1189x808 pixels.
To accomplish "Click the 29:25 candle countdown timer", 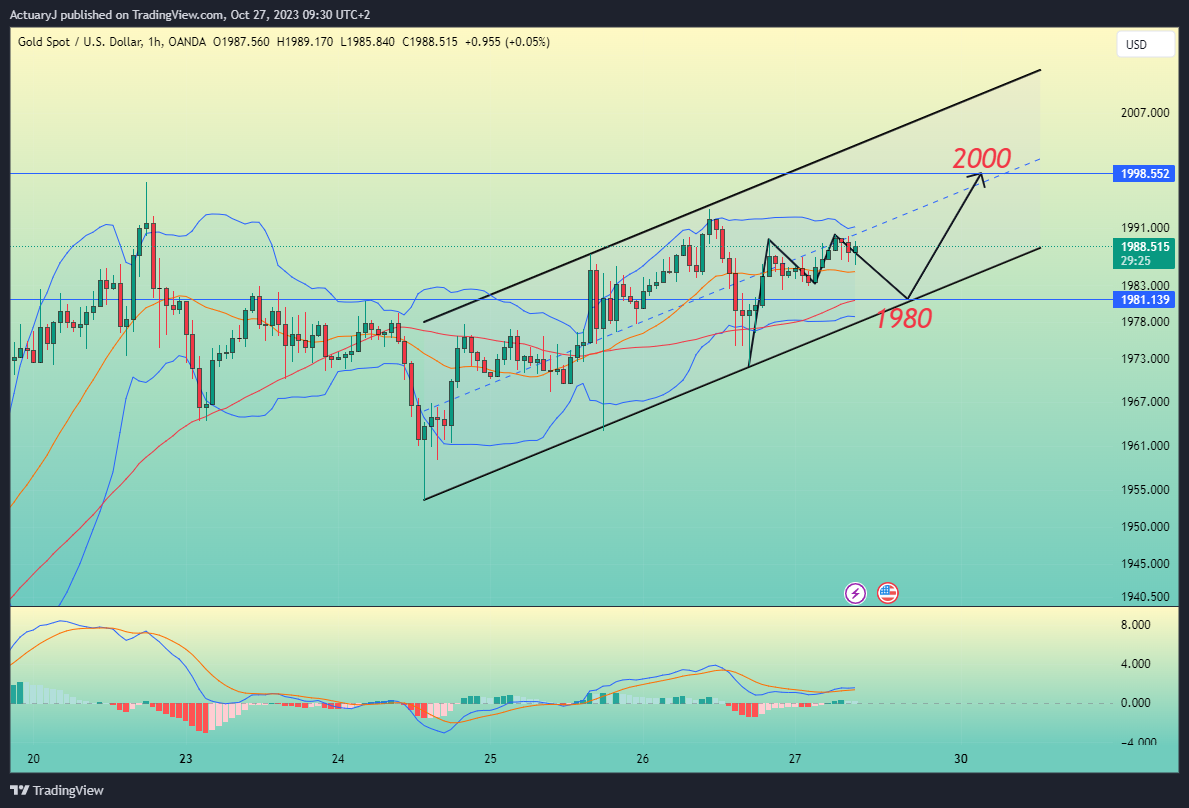I will pos(1135,261).
